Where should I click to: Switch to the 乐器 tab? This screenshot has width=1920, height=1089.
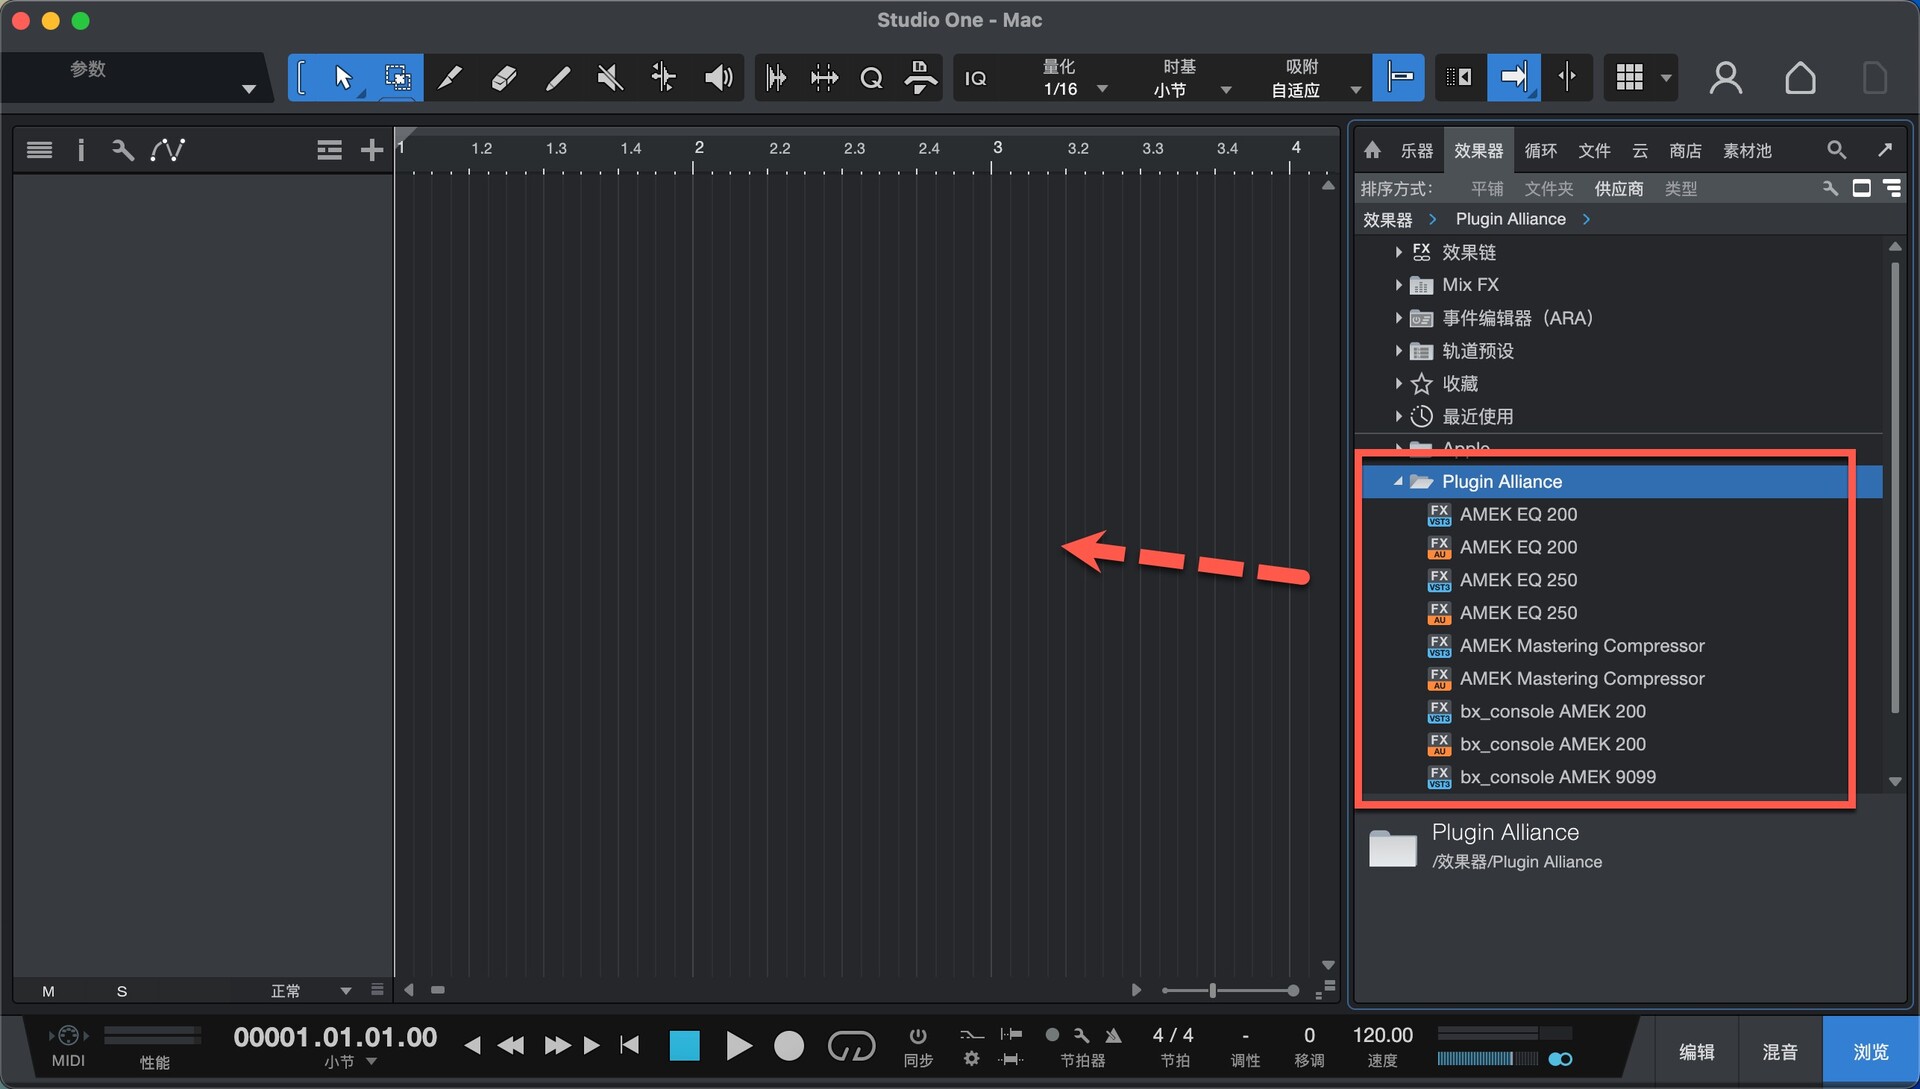(x=1416, y=150)
